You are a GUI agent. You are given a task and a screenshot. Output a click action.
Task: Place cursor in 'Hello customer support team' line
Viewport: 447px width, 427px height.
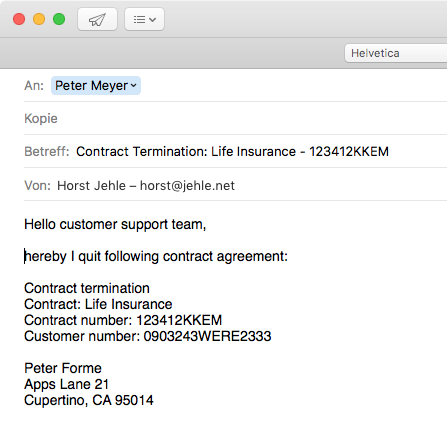[115, 224]
